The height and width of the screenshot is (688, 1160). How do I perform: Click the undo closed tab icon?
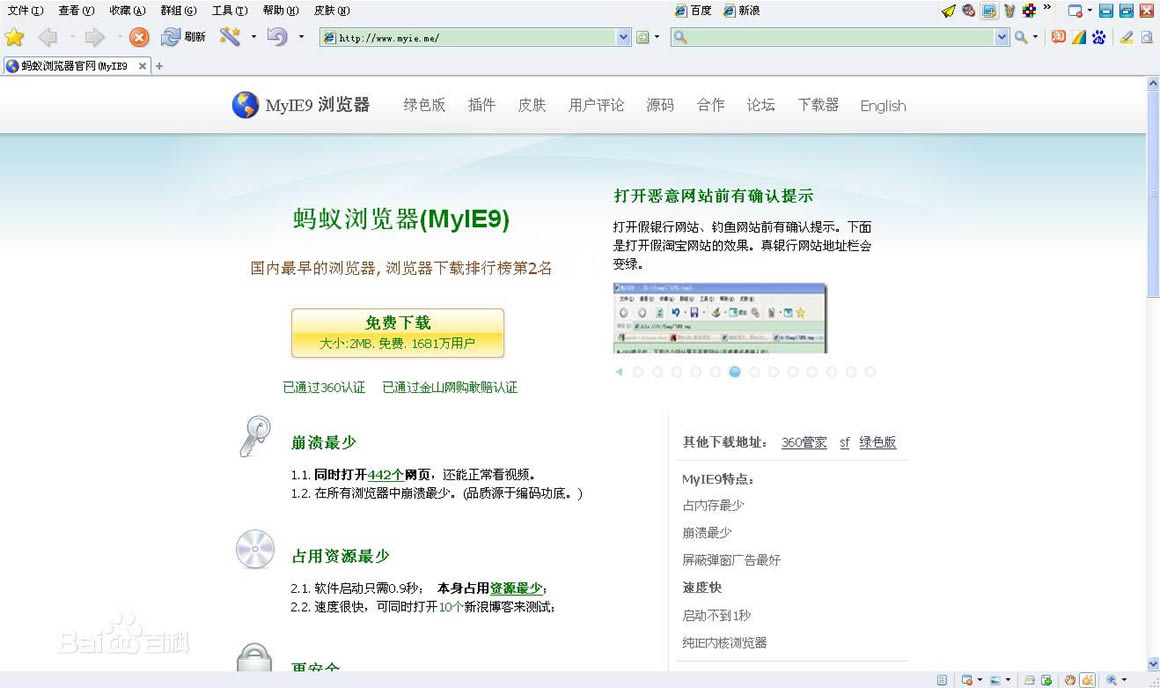point(277,37)
